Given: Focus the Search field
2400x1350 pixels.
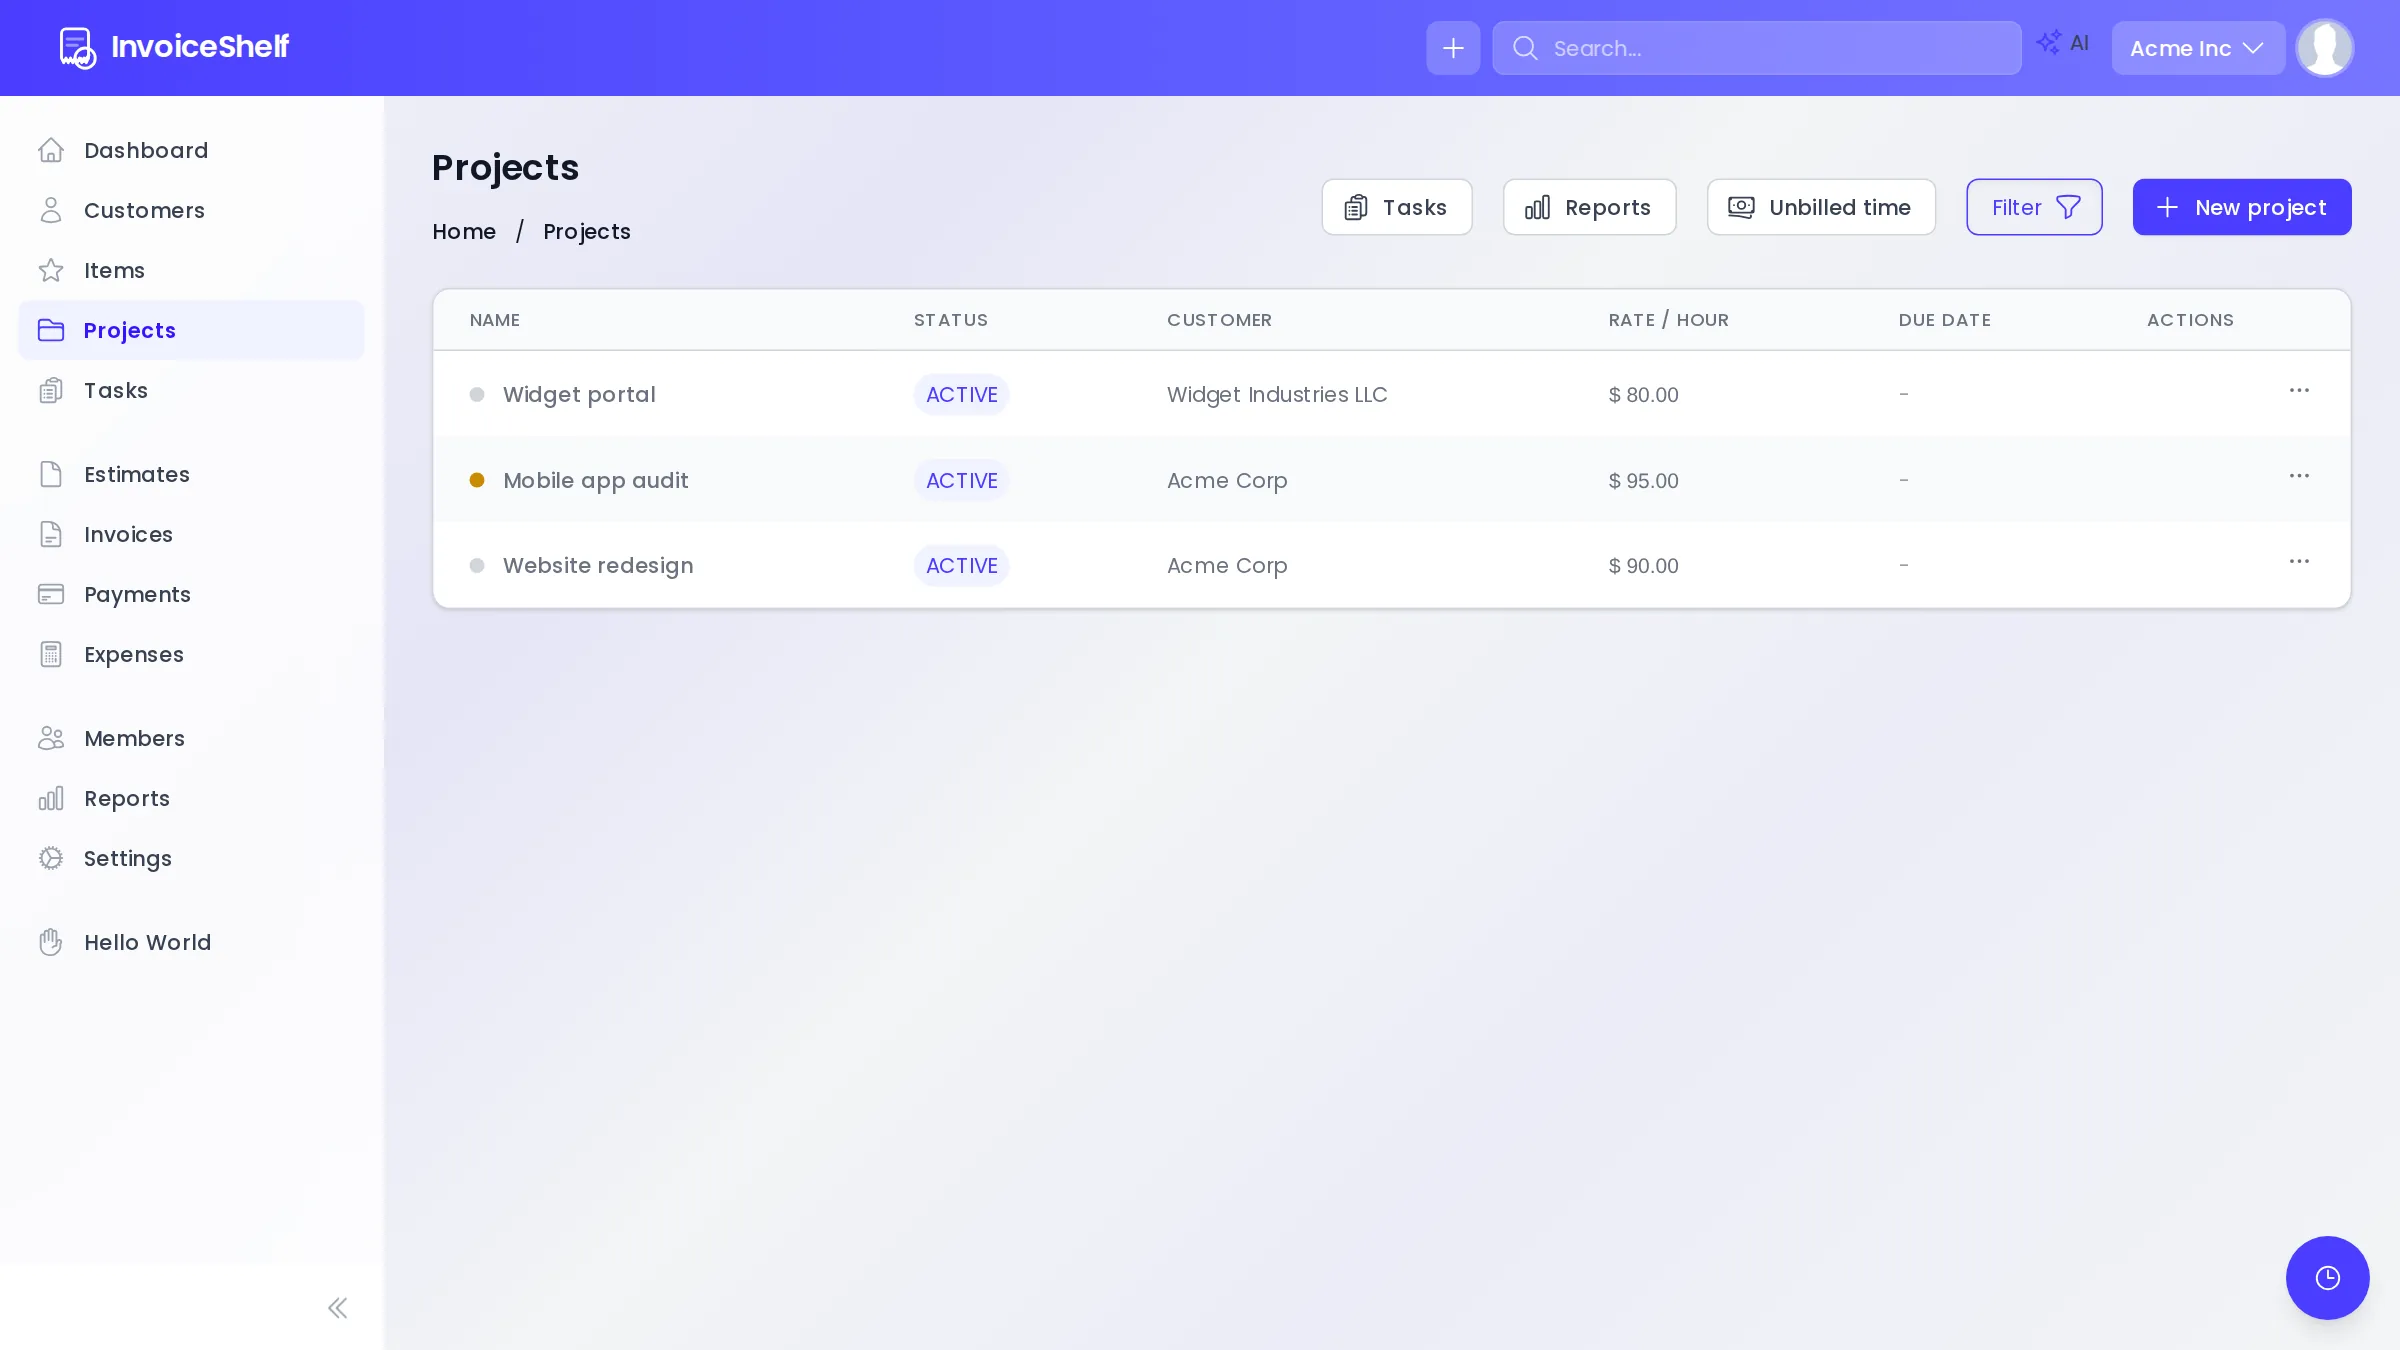Looking at the screenshot, I should pos(1756,48).
